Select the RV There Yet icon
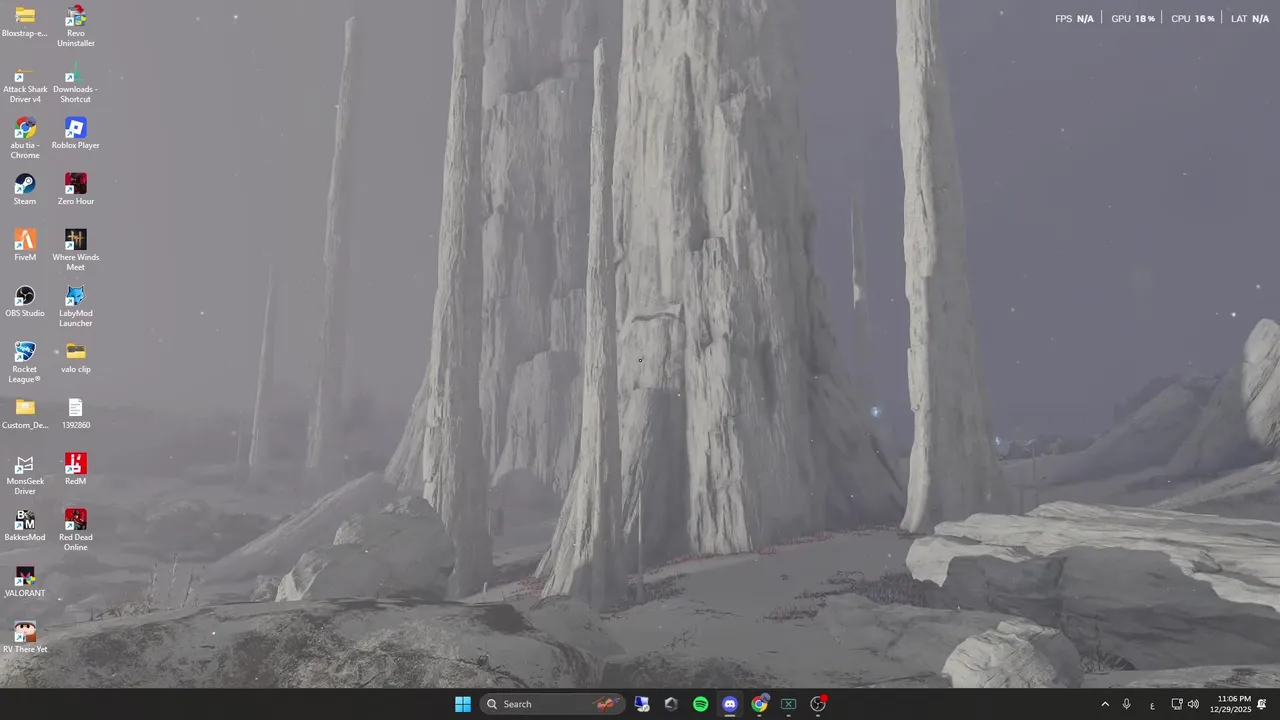1280x720 pixels. coord(25,638)
